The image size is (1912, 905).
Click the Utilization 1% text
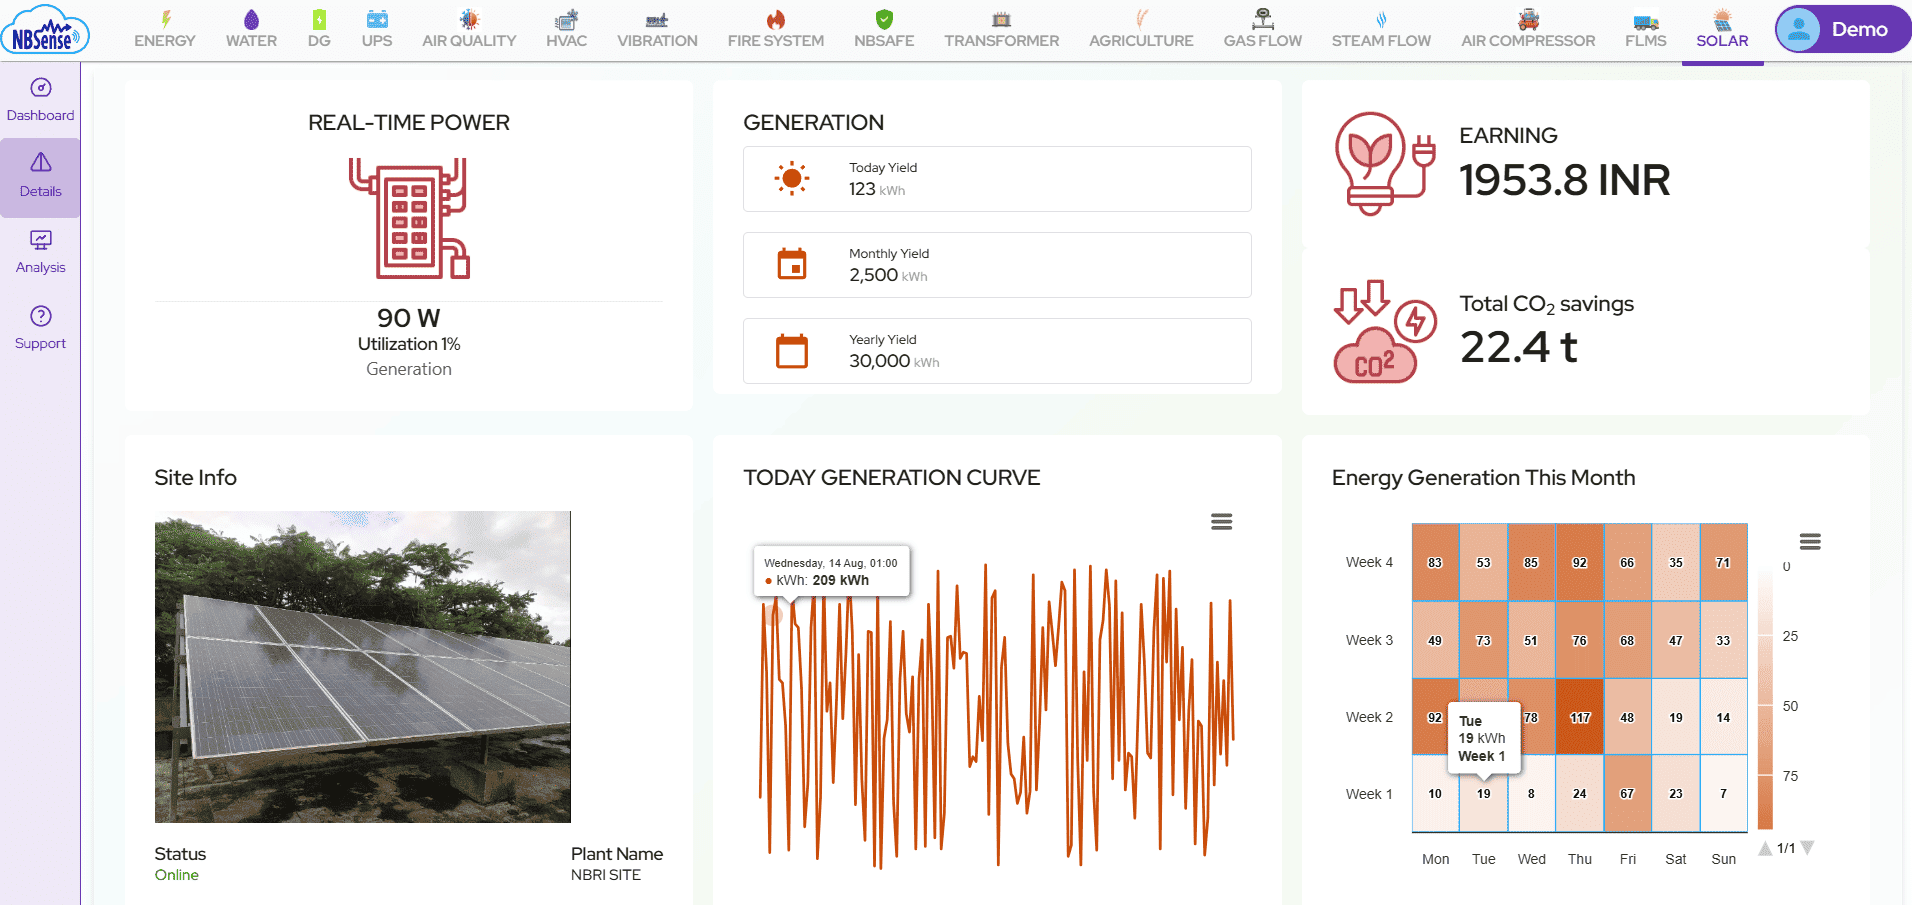tap(409, 344)
